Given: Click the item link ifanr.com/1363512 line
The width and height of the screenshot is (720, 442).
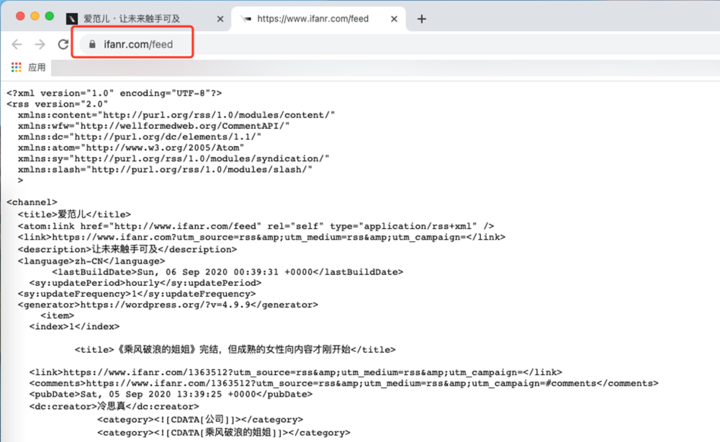Looking at the screenshot, I should (296, 372).
